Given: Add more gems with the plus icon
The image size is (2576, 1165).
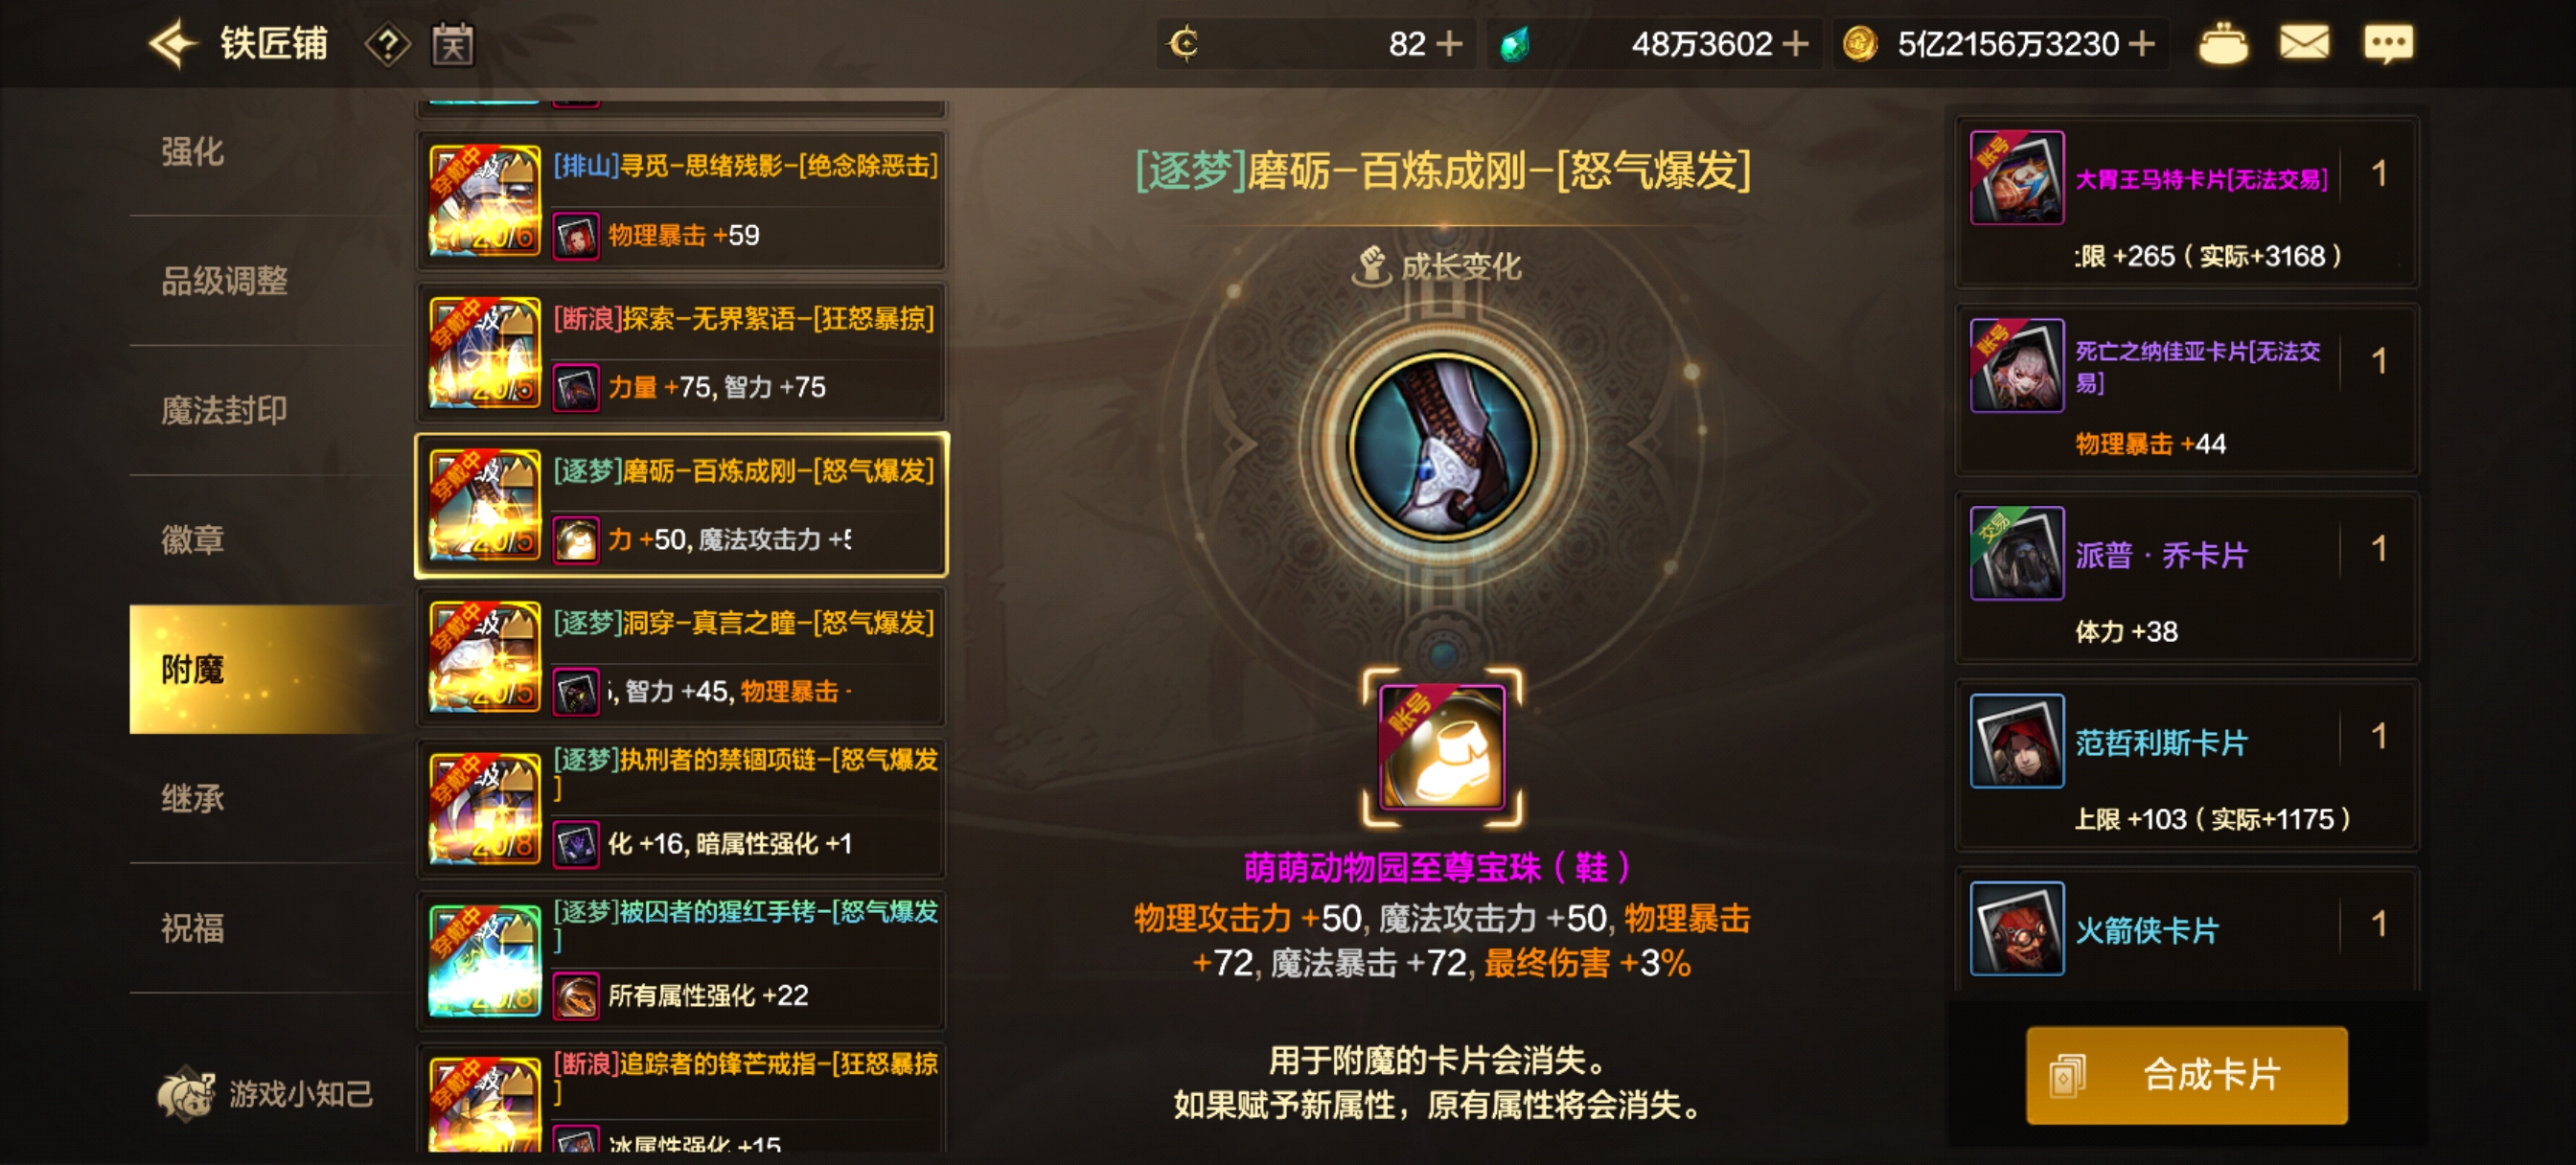Looking at the screenshot, I should (x=1795, y=44).
